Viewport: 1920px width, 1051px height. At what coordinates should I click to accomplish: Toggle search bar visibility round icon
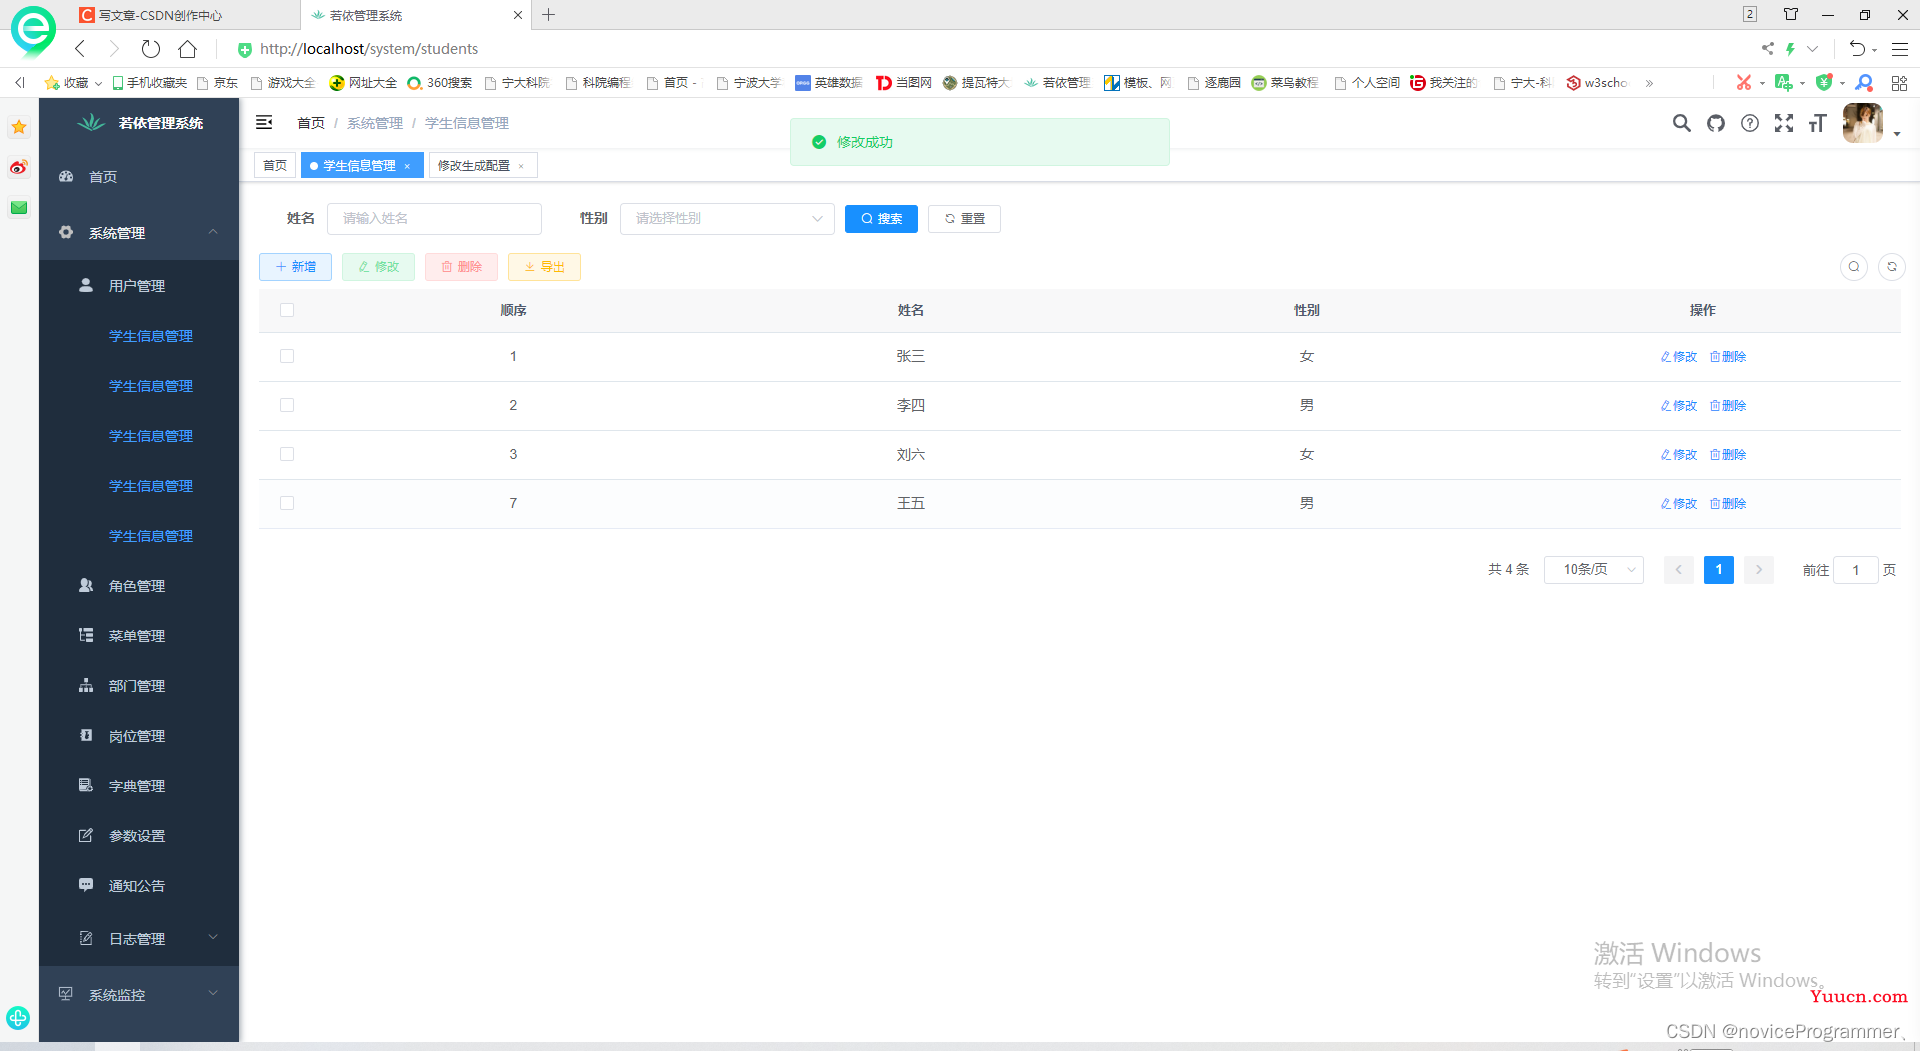1854,267
